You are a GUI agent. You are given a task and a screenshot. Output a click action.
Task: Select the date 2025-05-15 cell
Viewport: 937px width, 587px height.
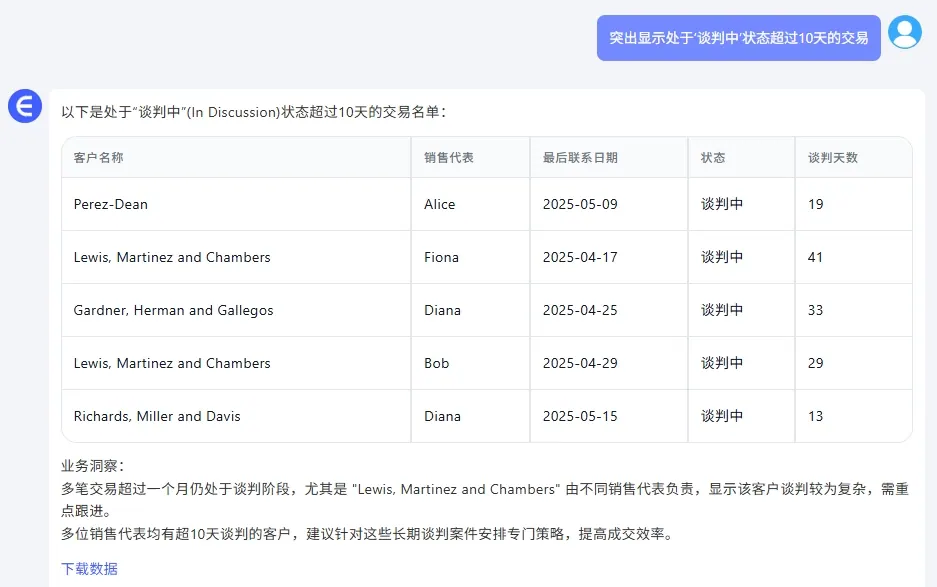click(x=609, y=416)
